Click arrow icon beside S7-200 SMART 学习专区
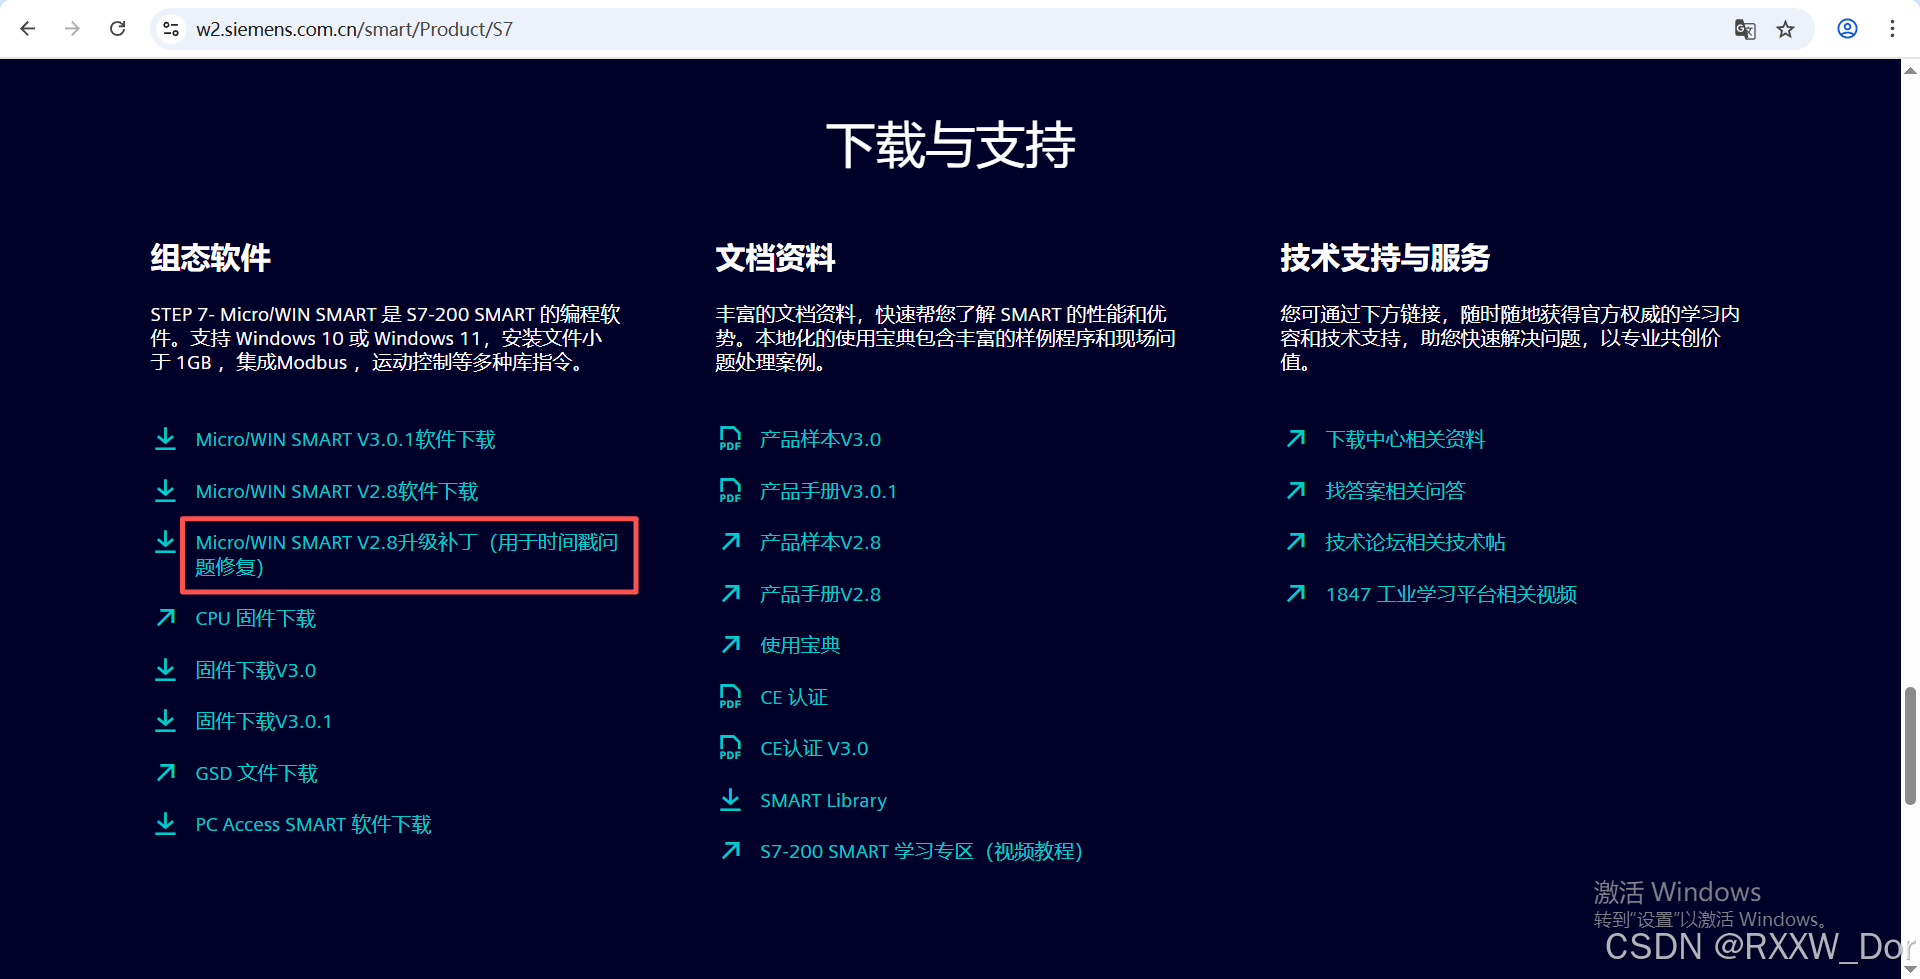Screen dimensions: 1920x979 pyautogui.click(x=731, y=850)
